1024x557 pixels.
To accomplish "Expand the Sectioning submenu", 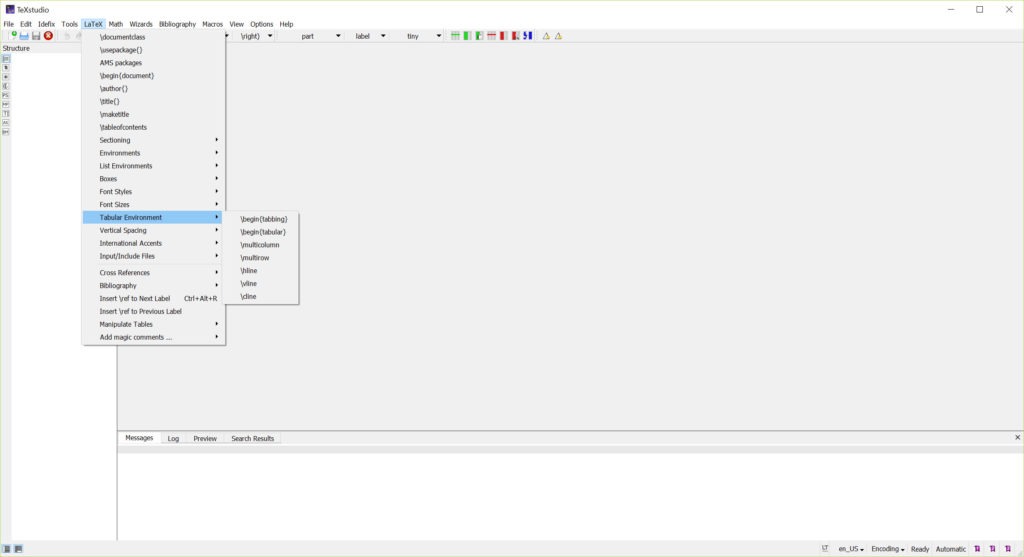I will (x=153, y=140).
